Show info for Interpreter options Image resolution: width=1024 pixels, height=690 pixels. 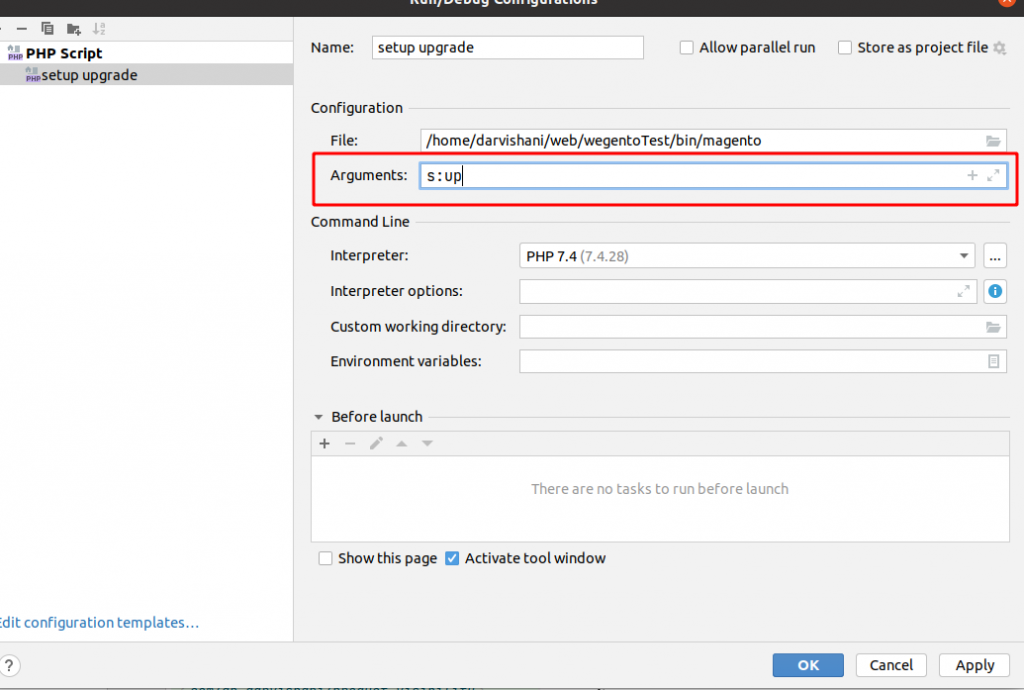coord(995,291)
